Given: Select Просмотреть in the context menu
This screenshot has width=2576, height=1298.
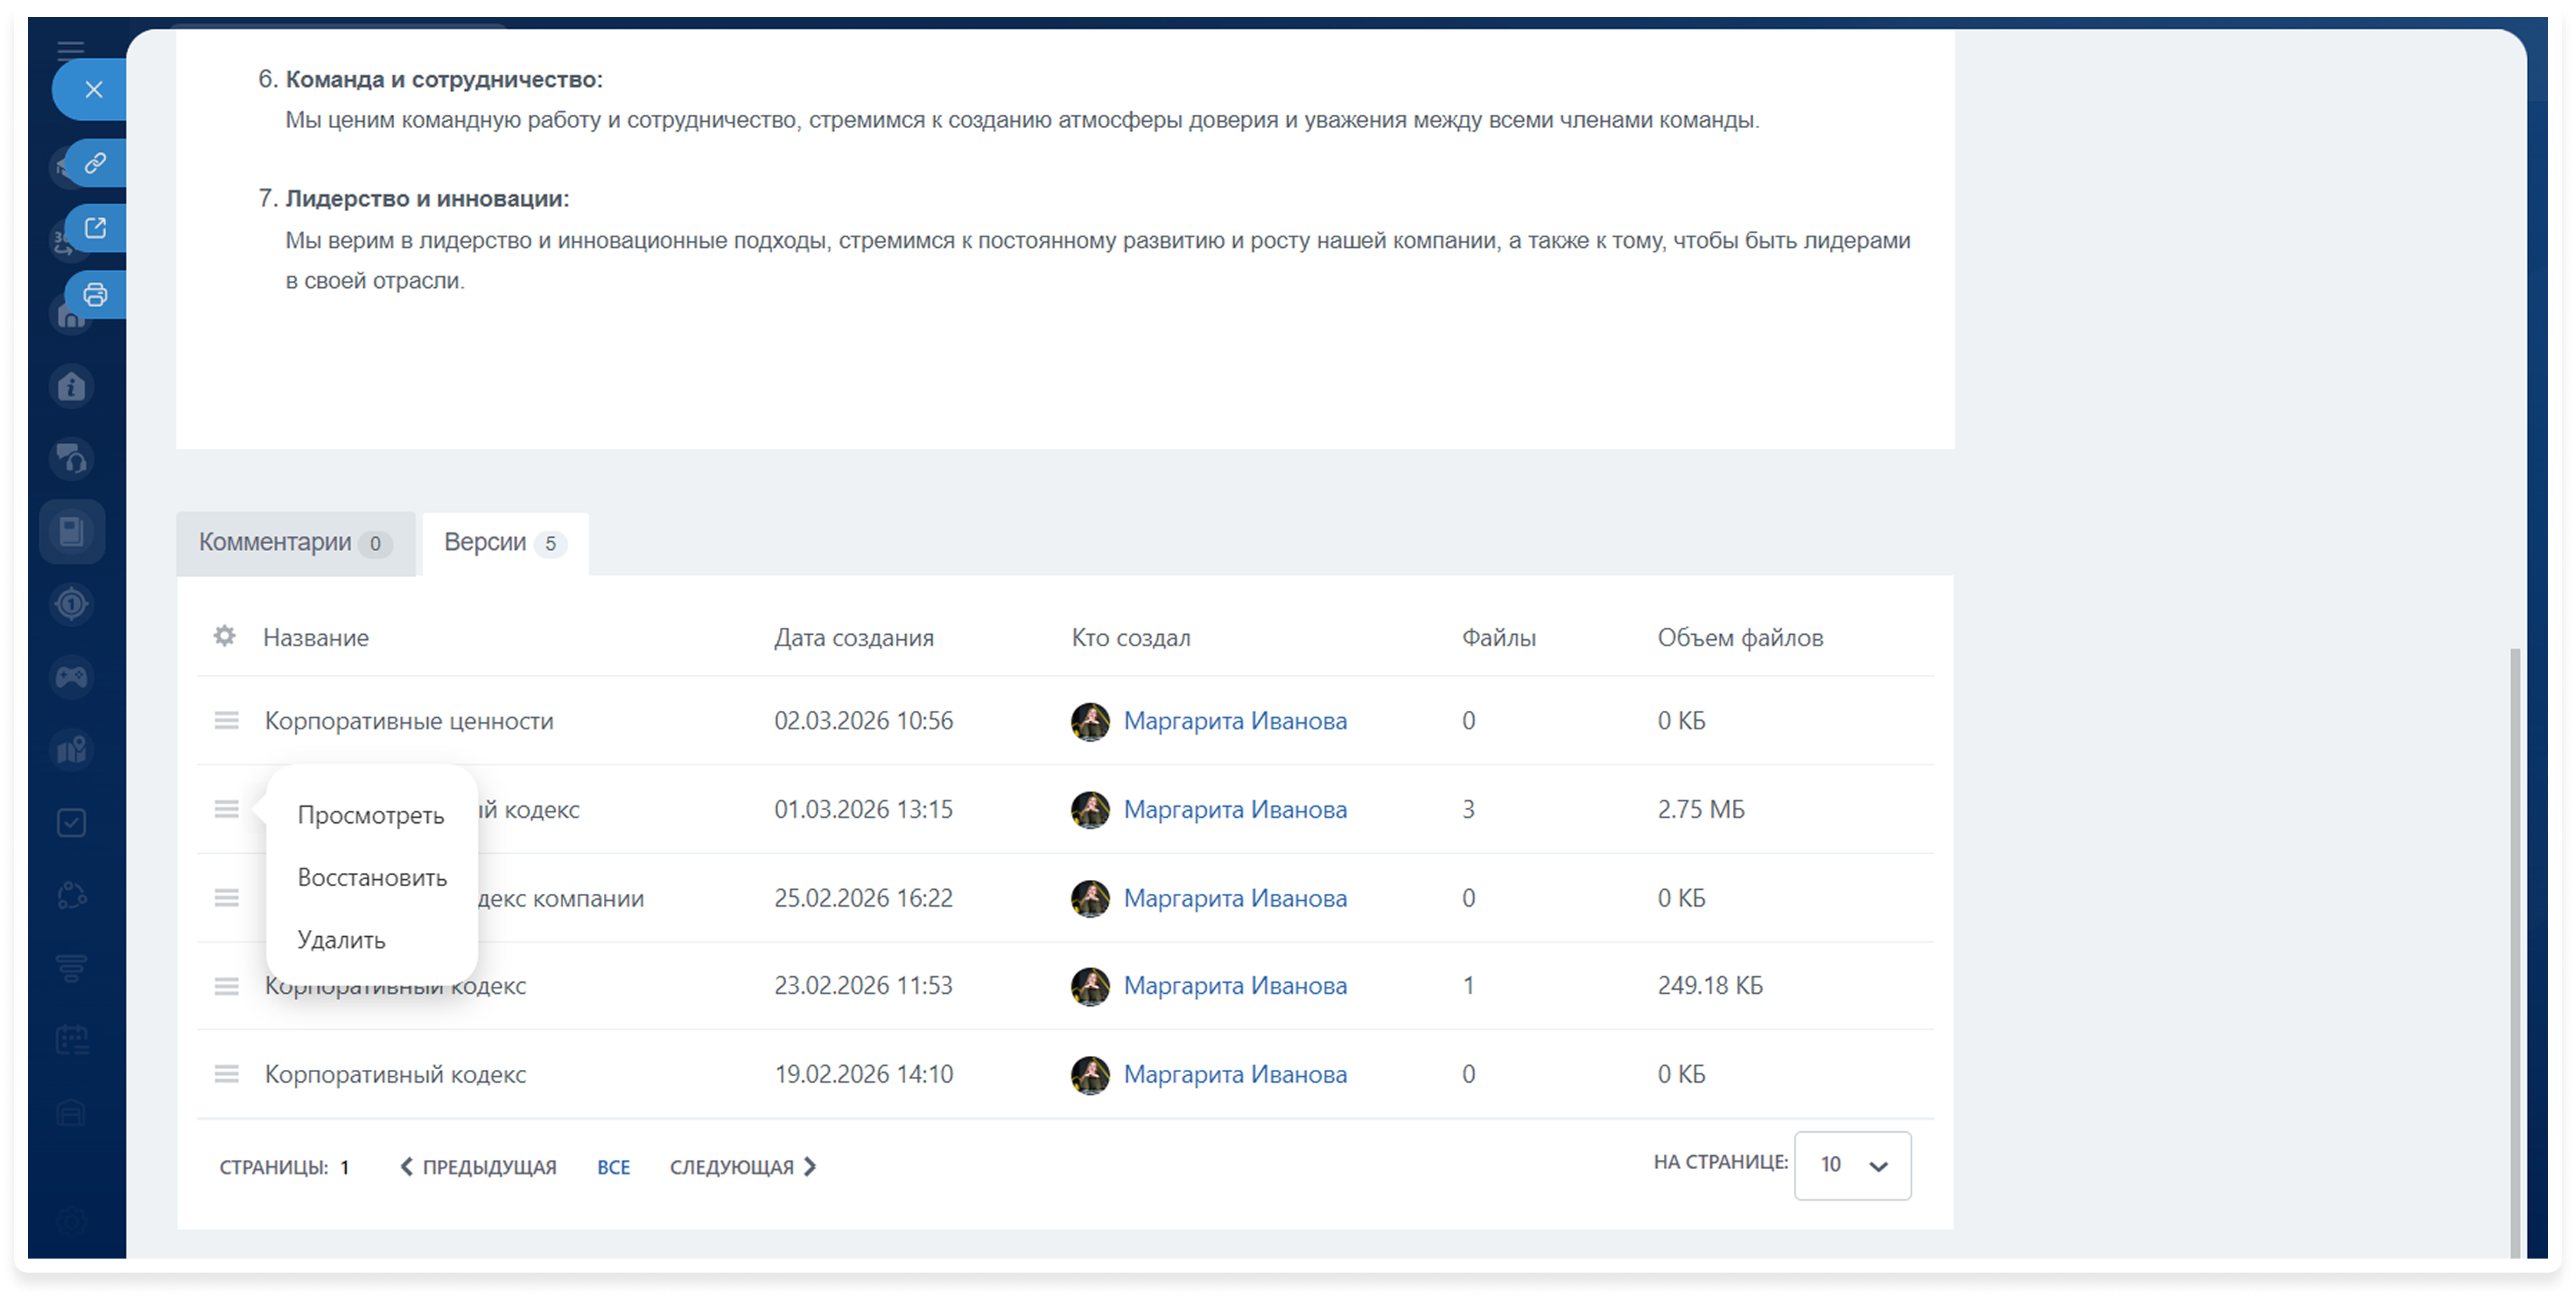Looking at the screenshot, I should (x=371, y=816).
